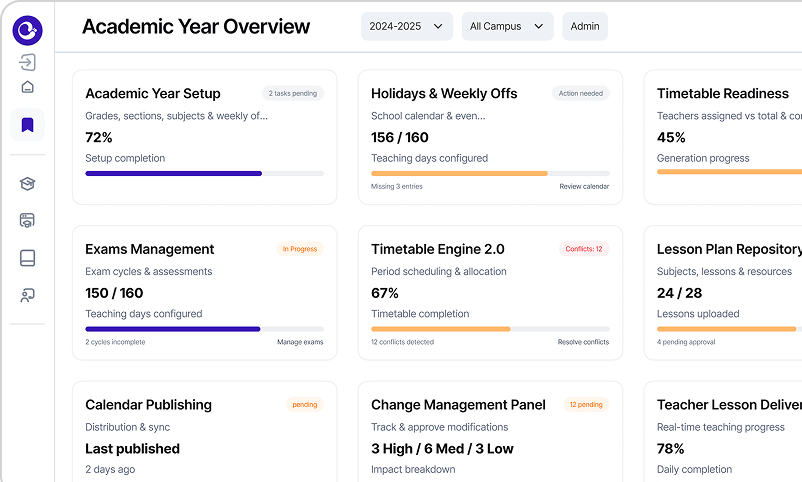
Task: Expand the All Campus dropdown
Action: click(x=507, y=26)
